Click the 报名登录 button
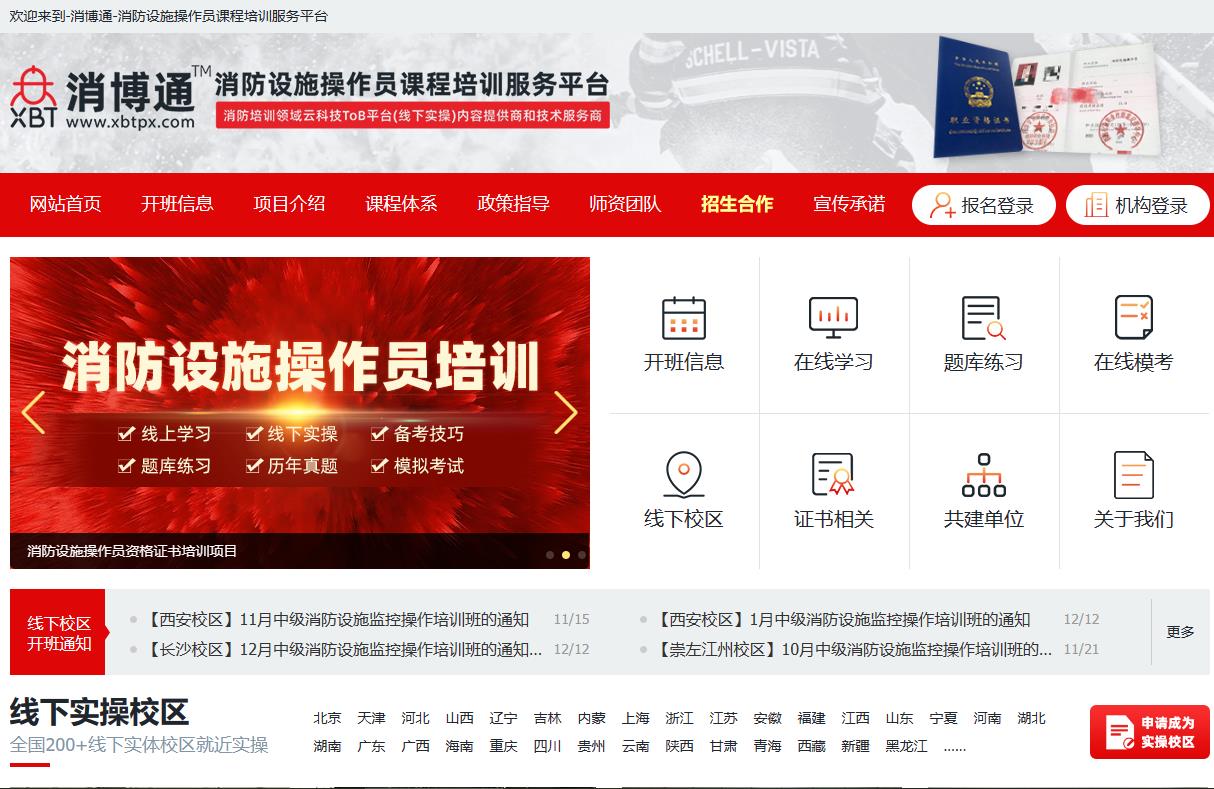Screen dimensions: 1214x789 pos(984,205)
